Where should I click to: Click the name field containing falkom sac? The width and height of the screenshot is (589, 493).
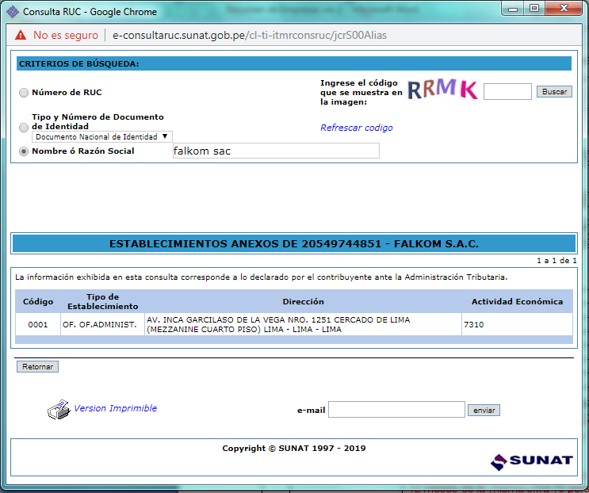pos(276,151)
